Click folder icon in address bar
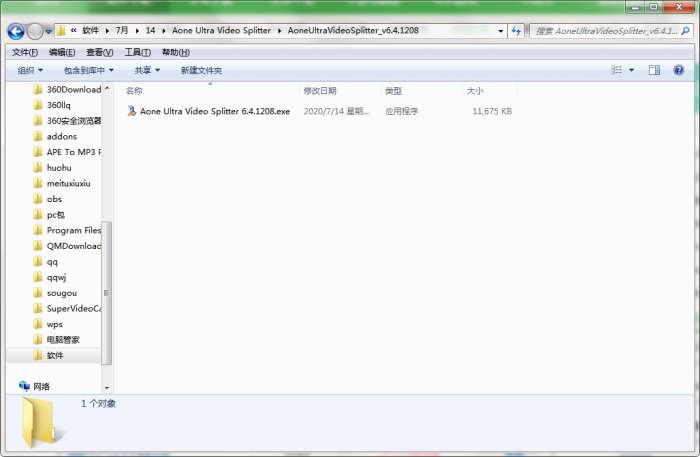700x457 pixels. point(61,31)
